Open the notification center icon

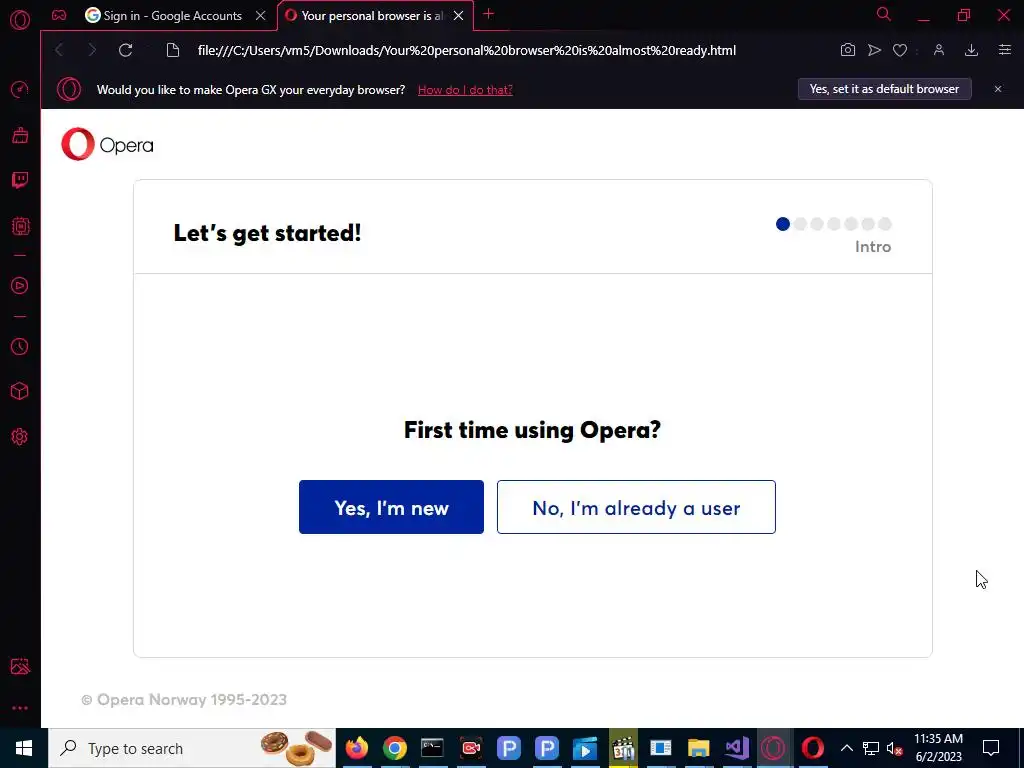point(991,748)
